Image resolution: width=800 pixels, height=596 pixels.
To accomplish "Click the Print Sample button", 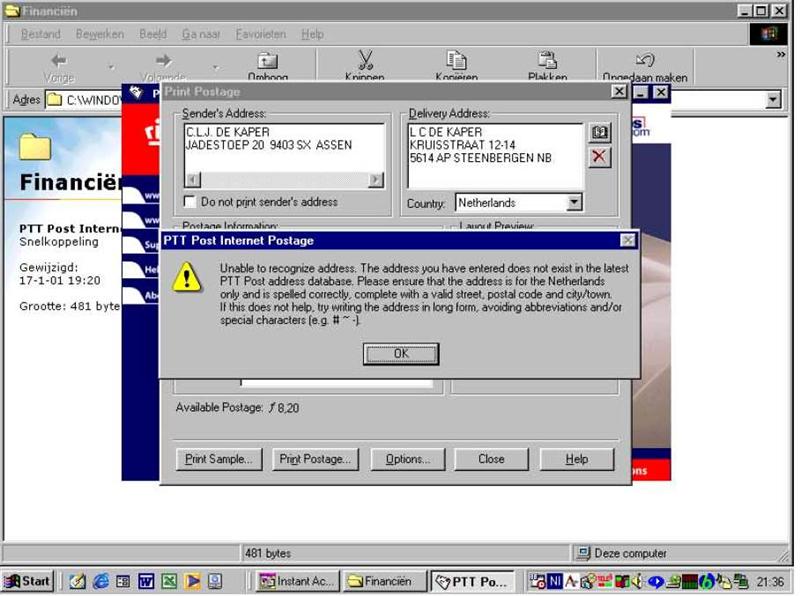I will pos(219,459).
